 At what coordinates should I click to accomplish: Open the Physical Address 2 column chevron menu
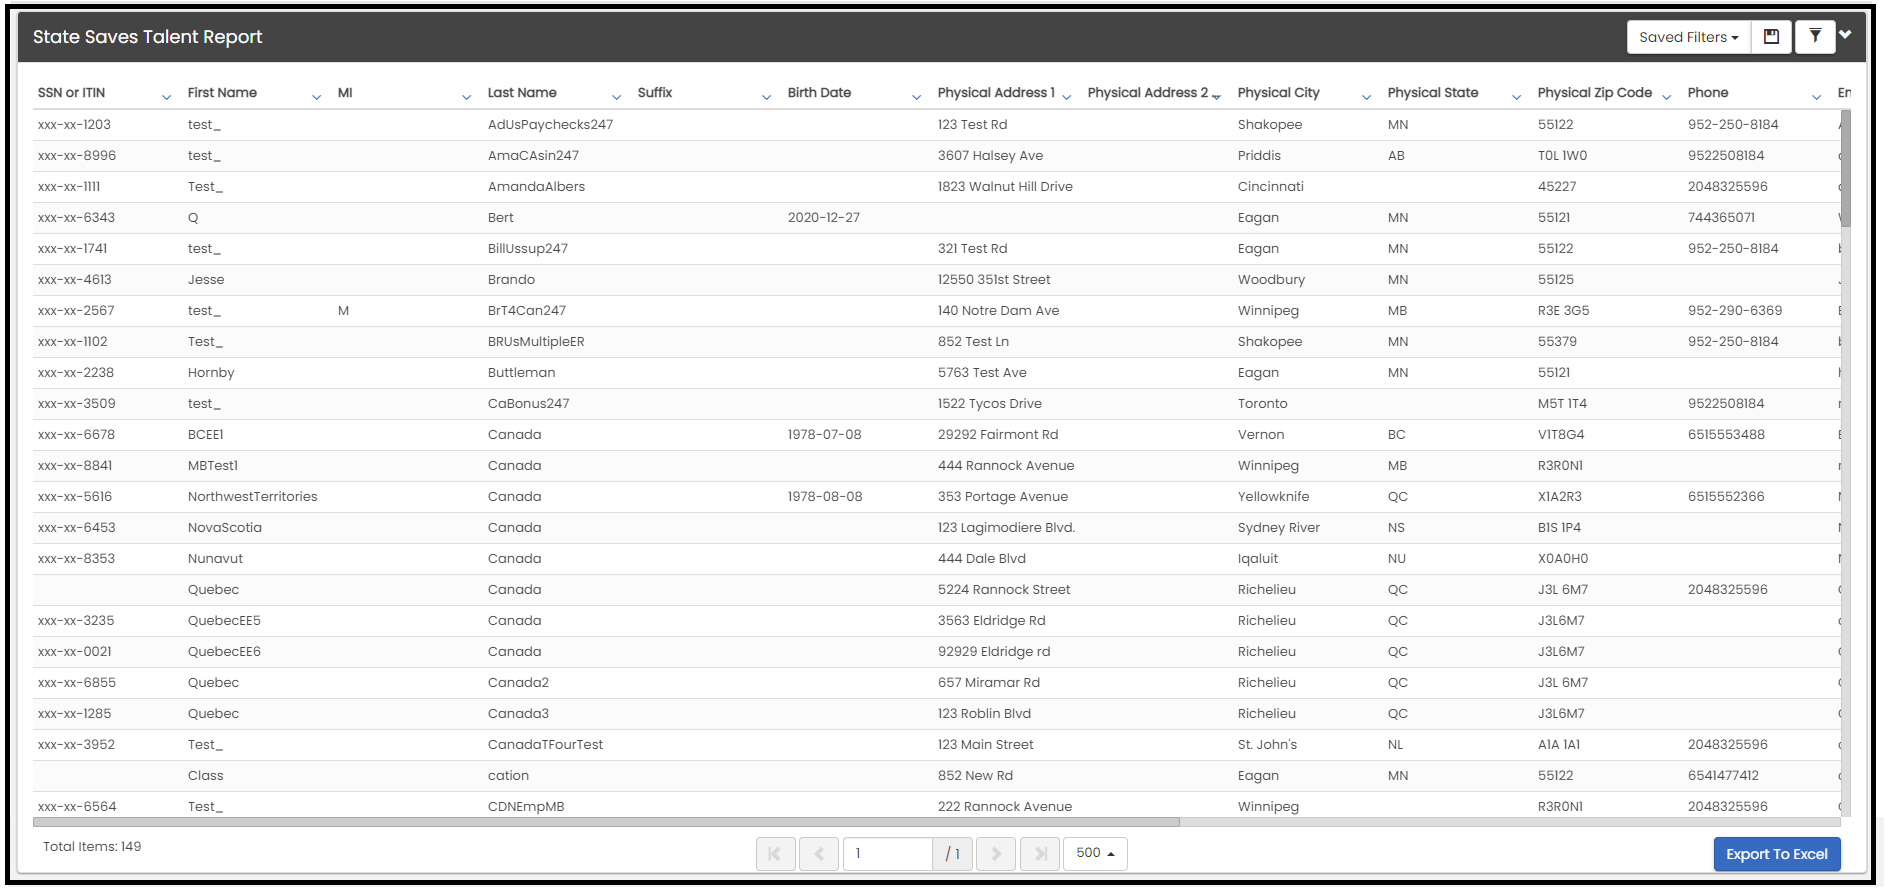[x=1216, y=97]
